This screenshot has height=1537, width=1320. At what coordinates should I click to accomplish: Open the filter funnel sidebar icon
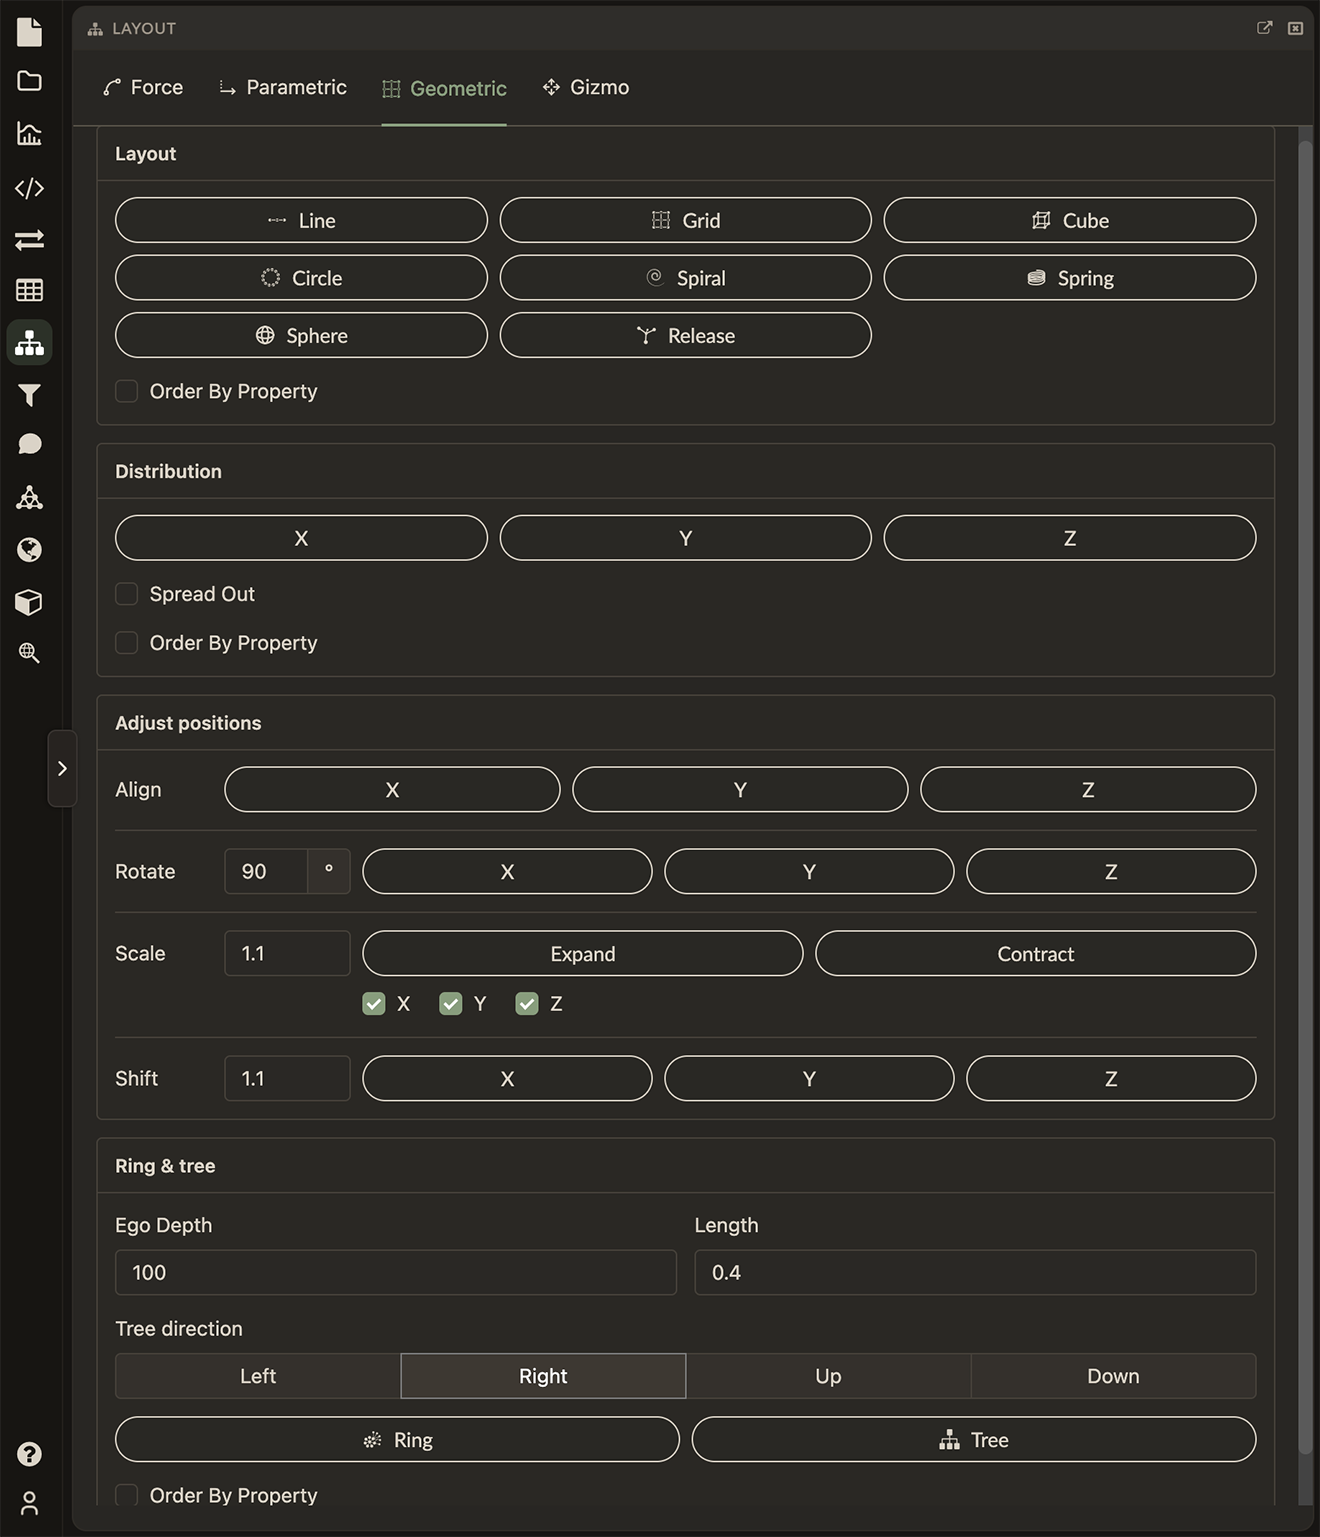point(30,396)
